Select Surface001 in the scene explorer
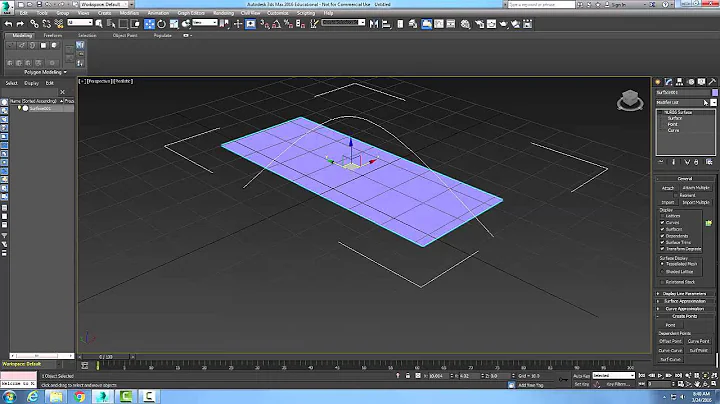This screenshot has width=720, height=404. coord(40,108)
